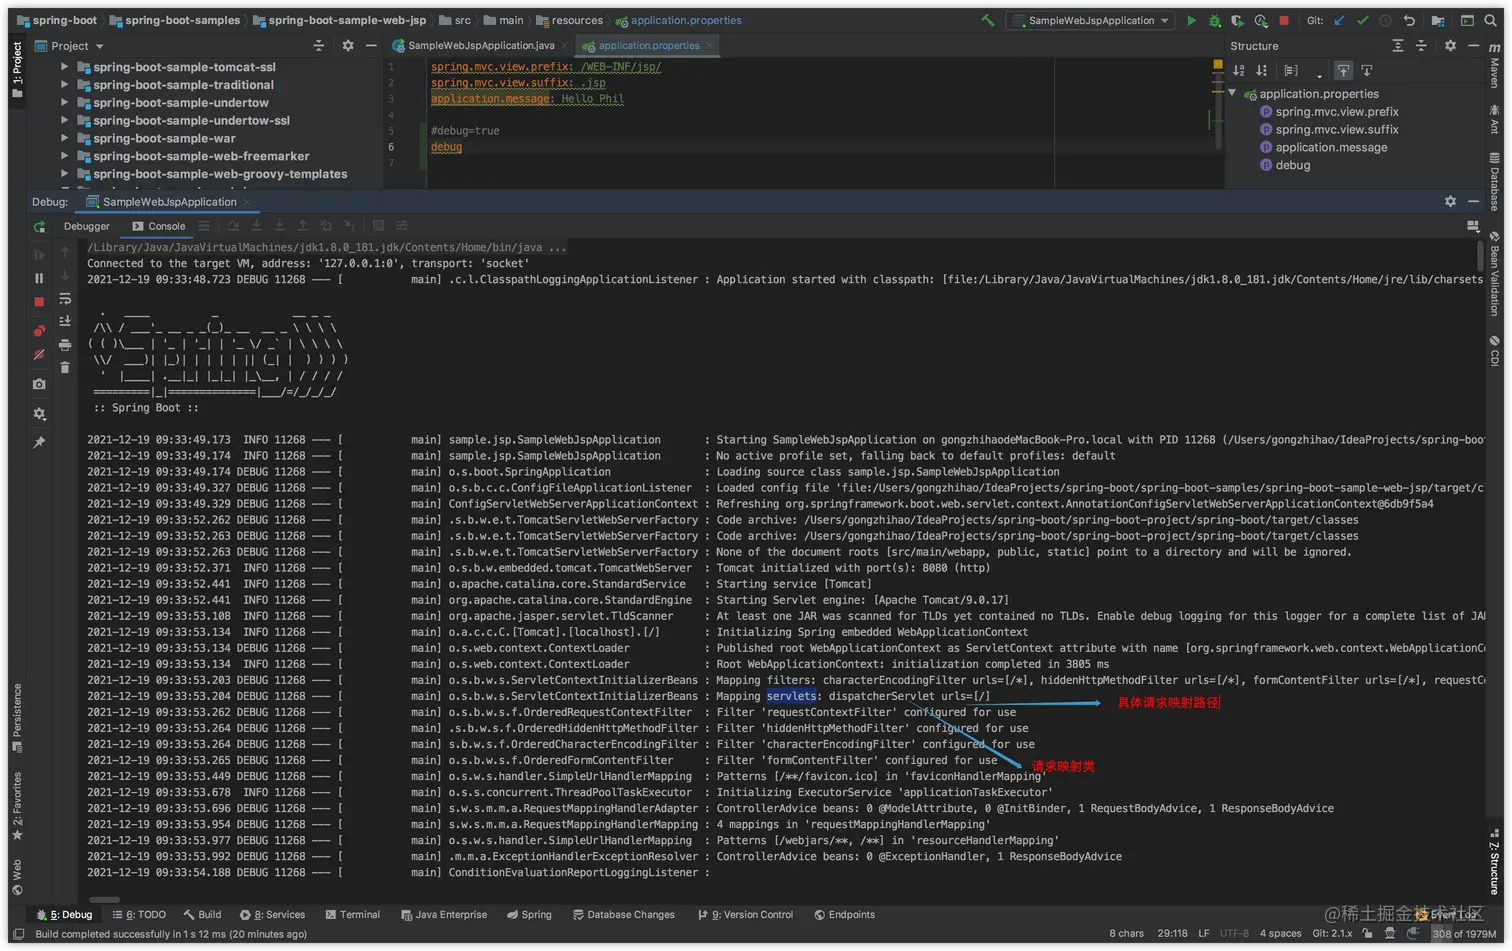The width and height of the screenshot is (1512, 951).
Task: Mute breakpoints with the crossed-out red icon
Action: (40, 353)
